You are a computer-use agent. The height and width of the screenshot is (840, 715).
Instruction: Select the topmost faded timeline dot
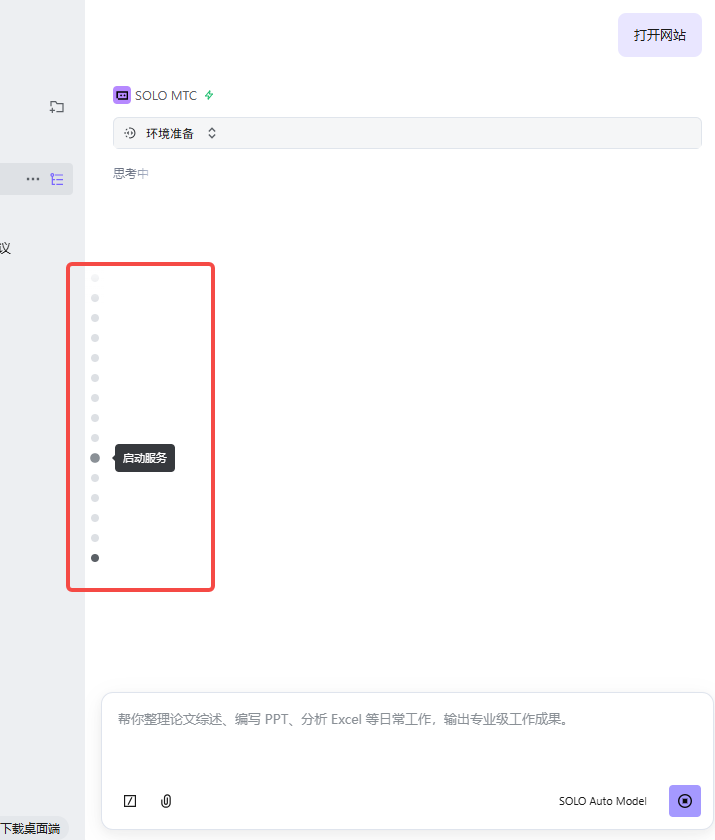95,278
